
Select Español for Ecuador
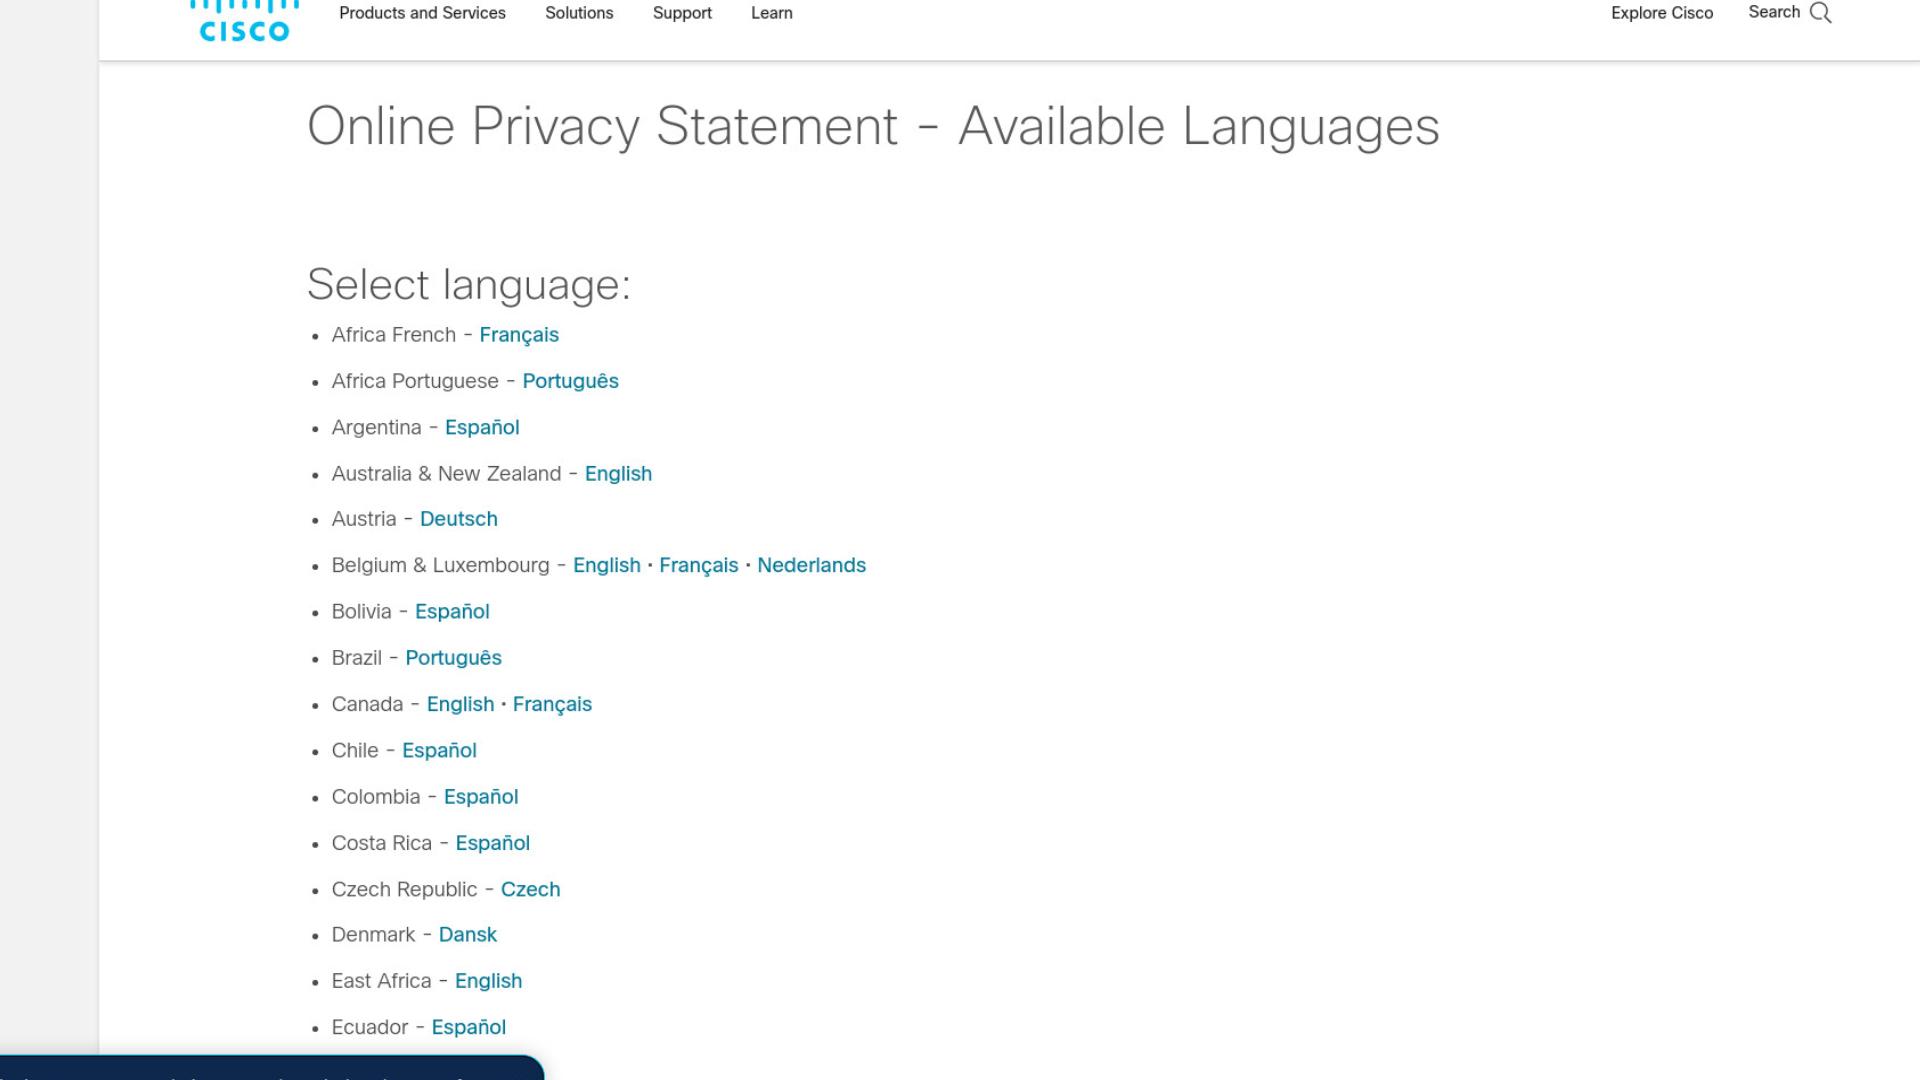click(468, 1027)
